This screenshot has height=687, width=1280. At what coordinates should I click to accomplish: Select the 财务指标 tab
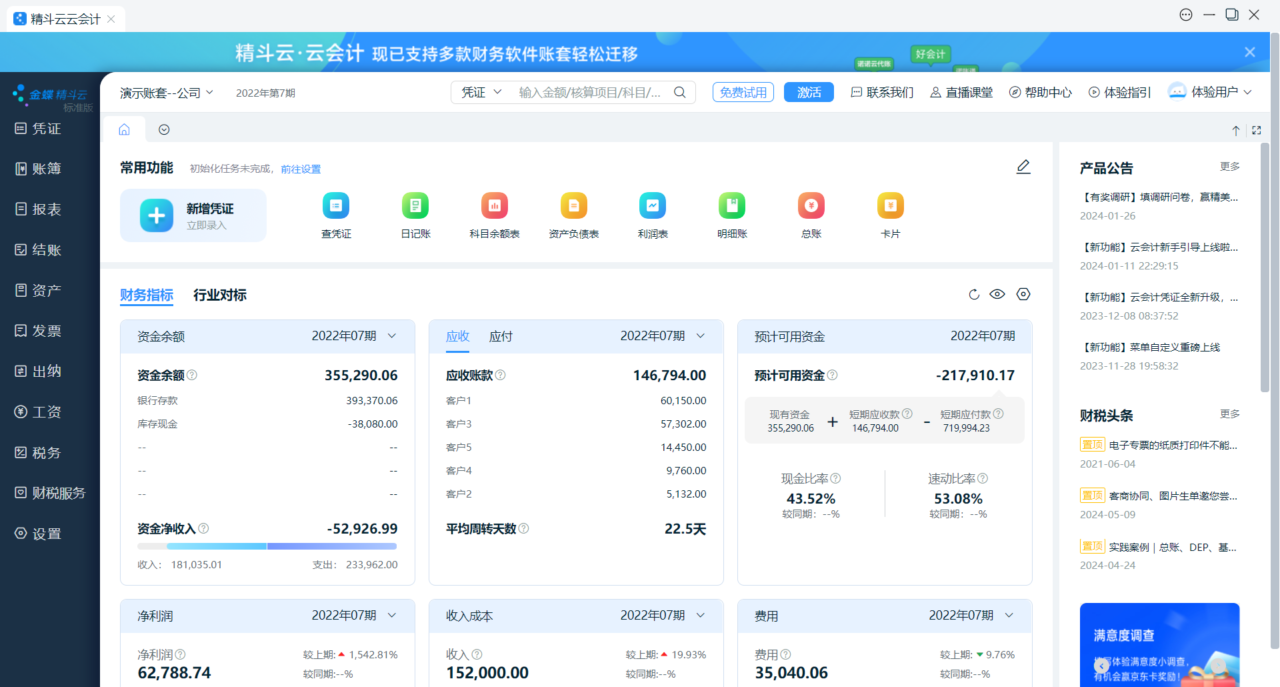pyautogui.click(x=146, y=295)
